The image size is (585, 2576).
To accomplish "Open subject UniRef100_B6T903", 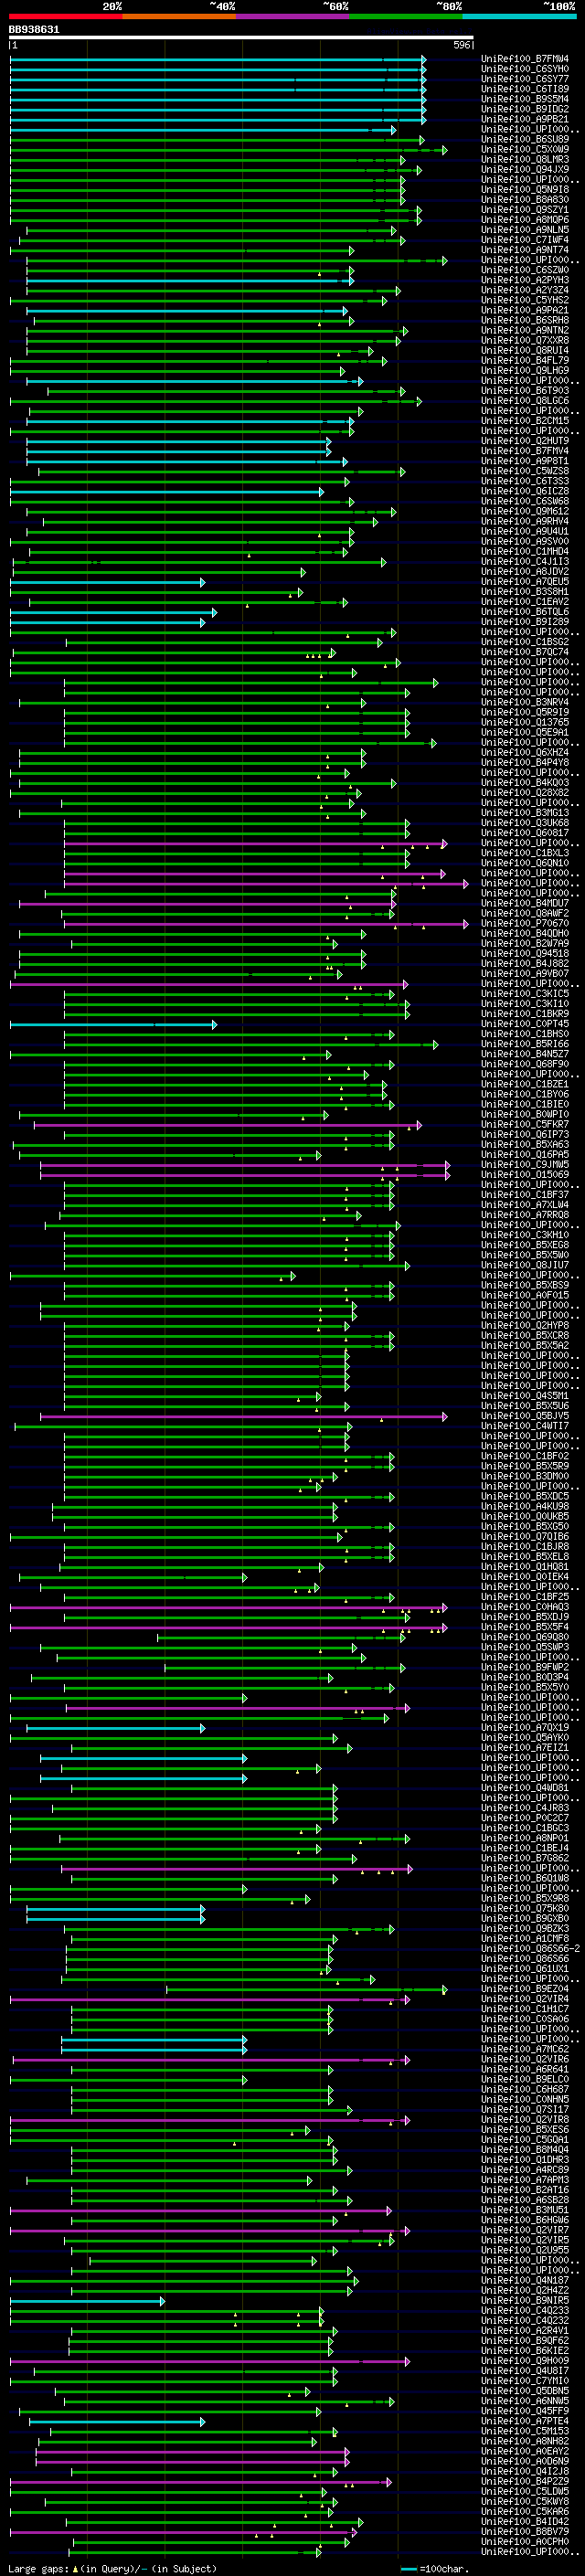I will pyautogui.click(x=525, y=390).
